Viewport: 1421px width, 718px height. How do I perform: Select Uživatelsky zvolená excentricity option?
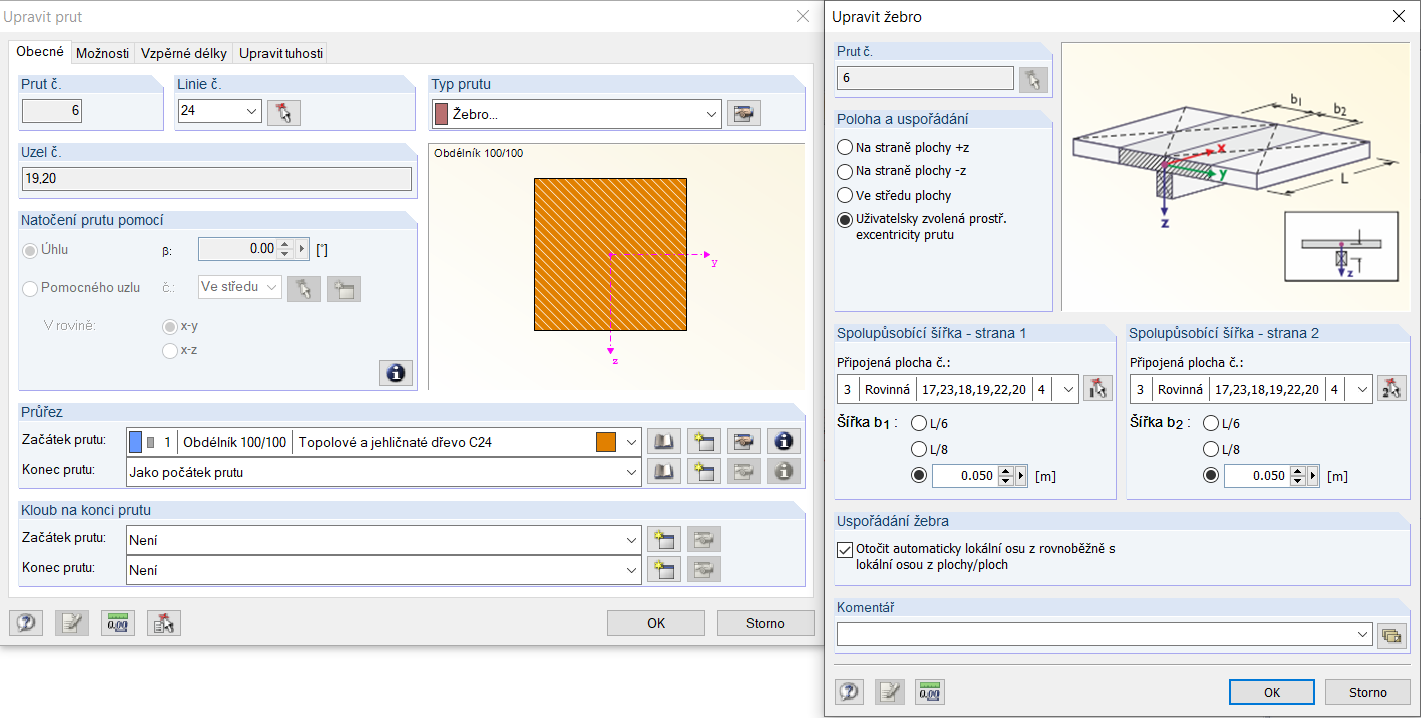click(x=845, y=220)
